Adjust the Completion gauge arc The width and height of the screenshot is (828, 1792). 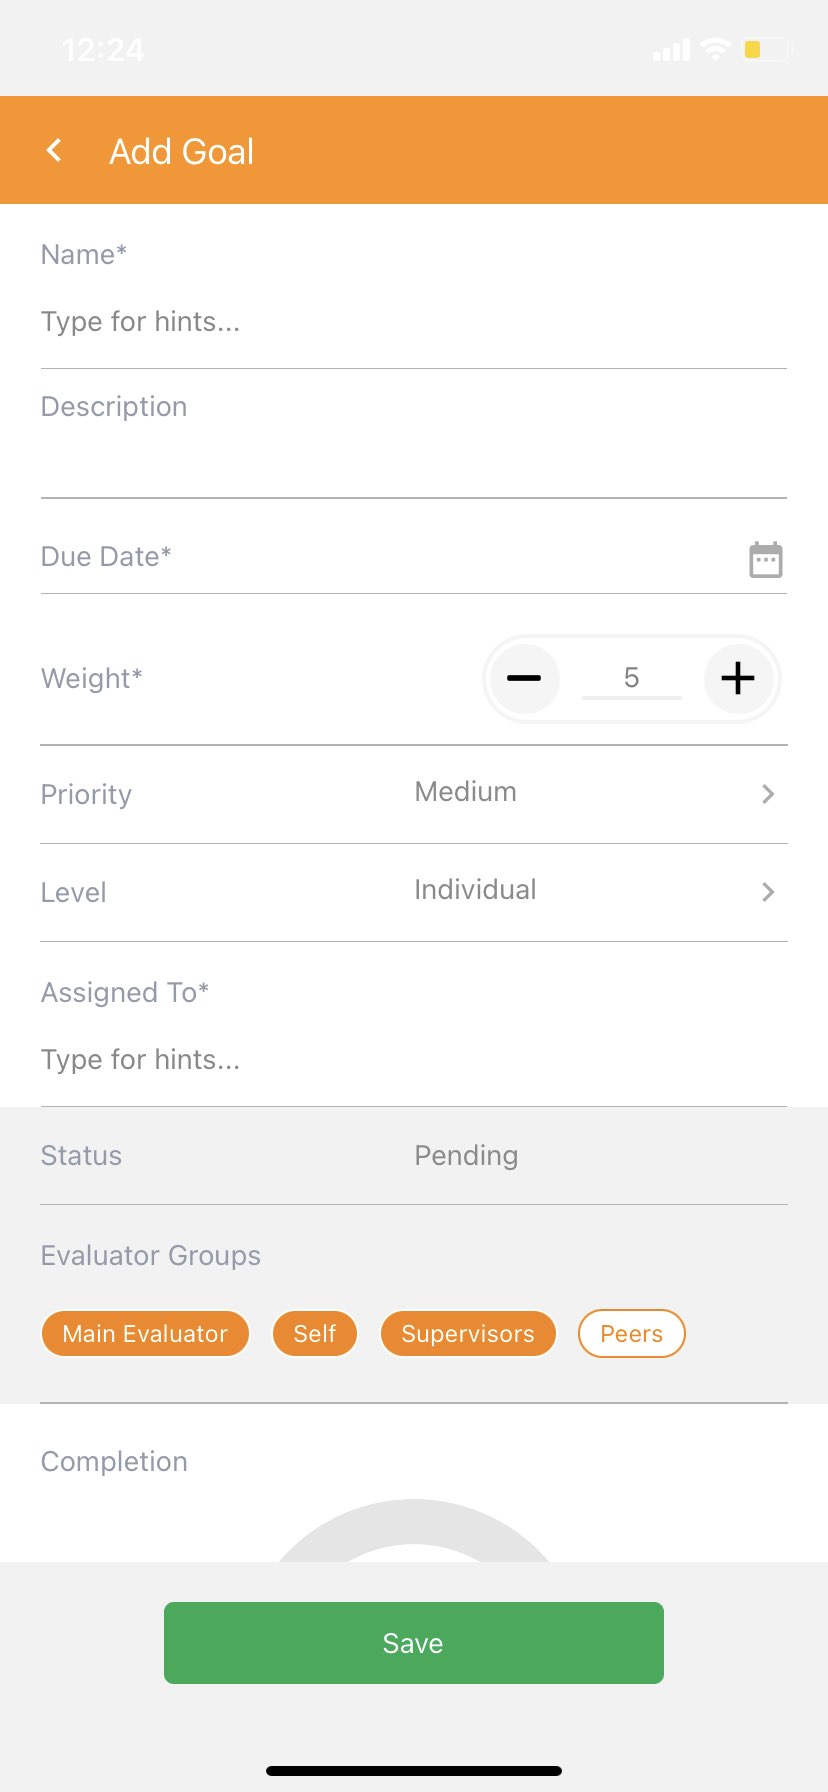414,1531
